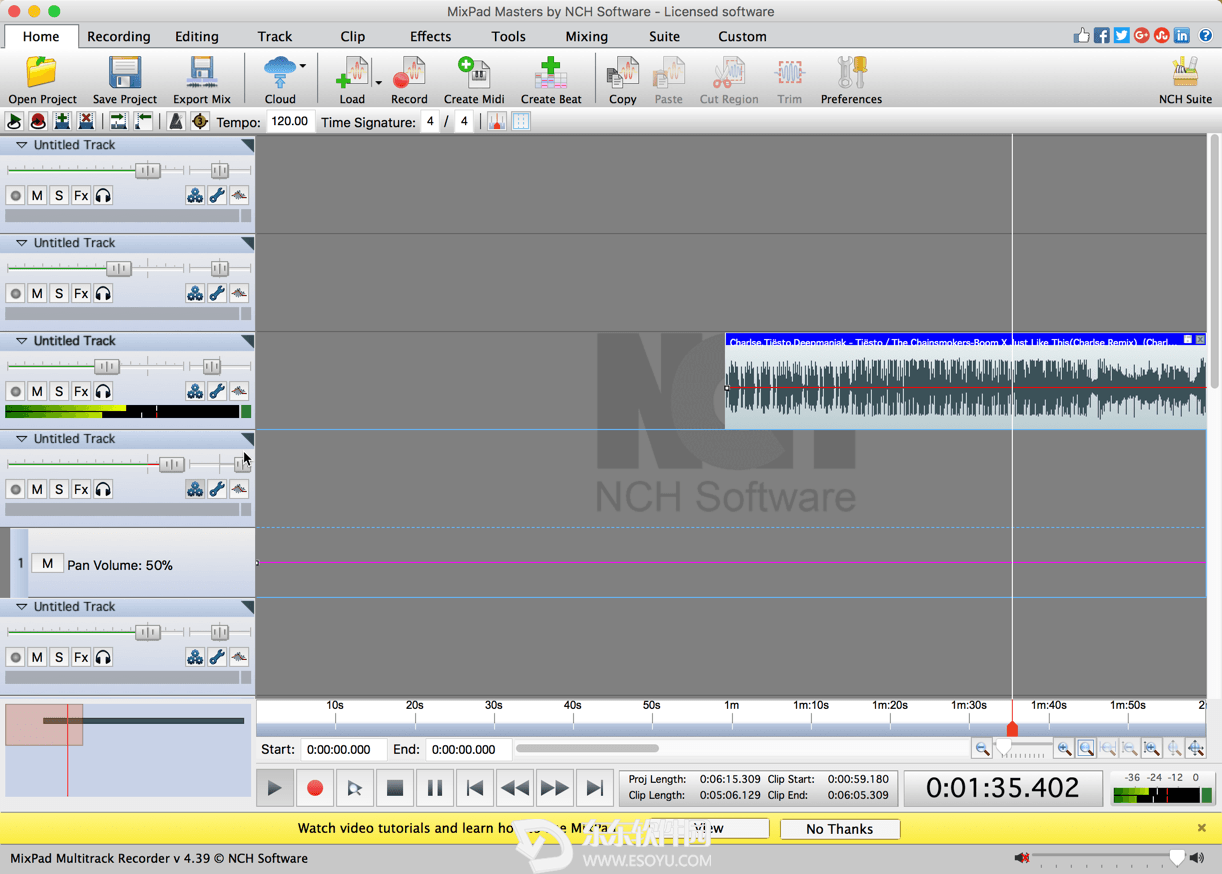Screen dimensions: 1222x874
Task: Open Fx for the first Untitled Track
Action: 81,196
